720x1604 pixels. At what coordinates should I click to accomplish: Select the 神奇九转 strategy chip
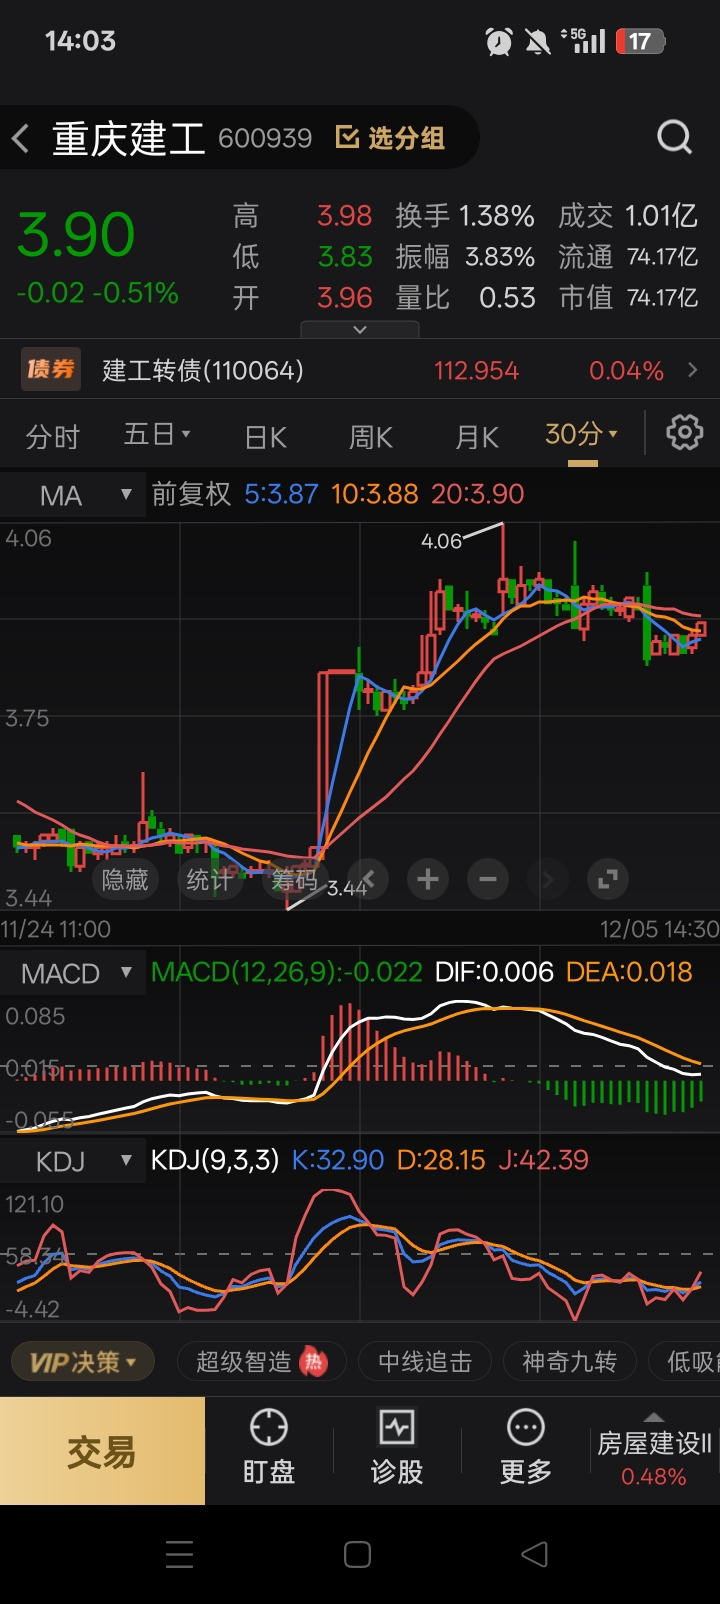pos(569,1362)
